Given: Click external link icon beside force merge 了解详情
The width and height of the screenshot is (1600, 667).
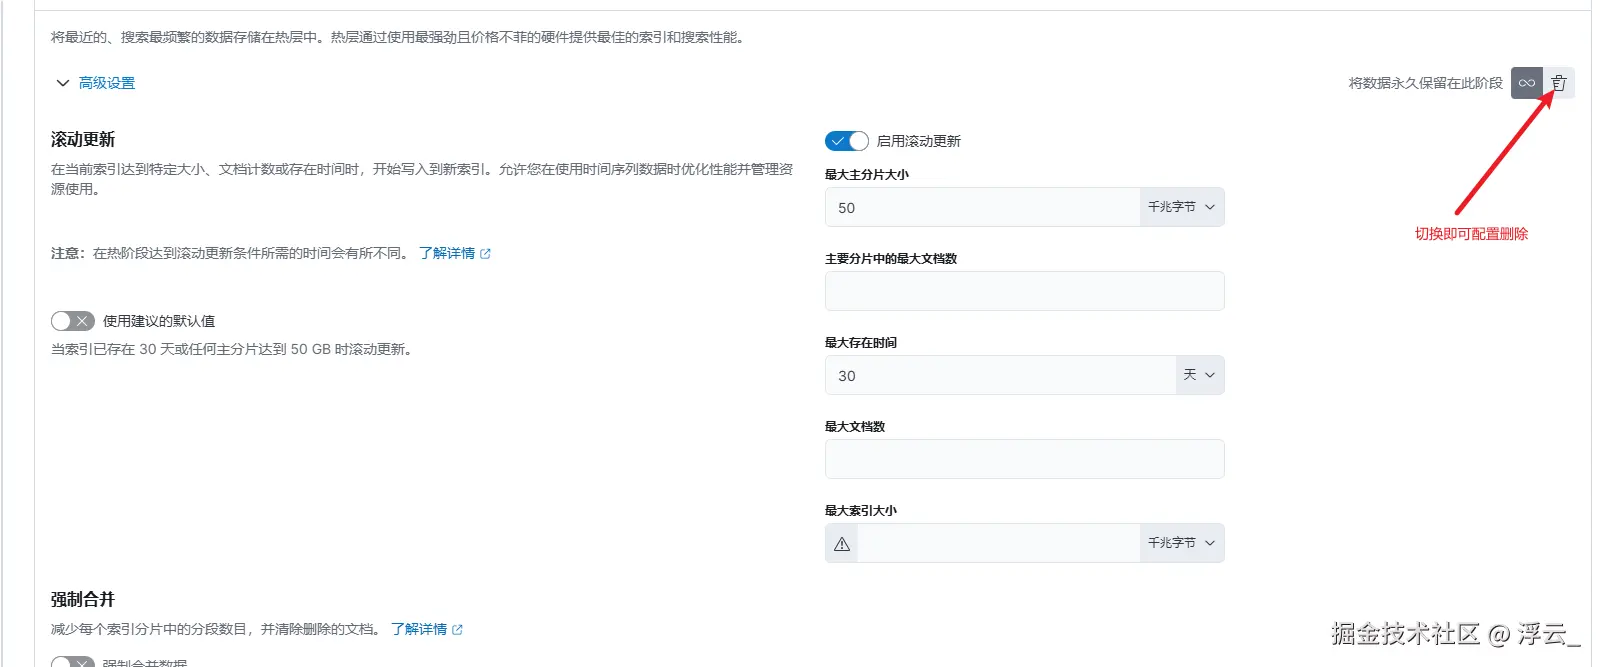Looking at the screenshot, I should point(458,630).
